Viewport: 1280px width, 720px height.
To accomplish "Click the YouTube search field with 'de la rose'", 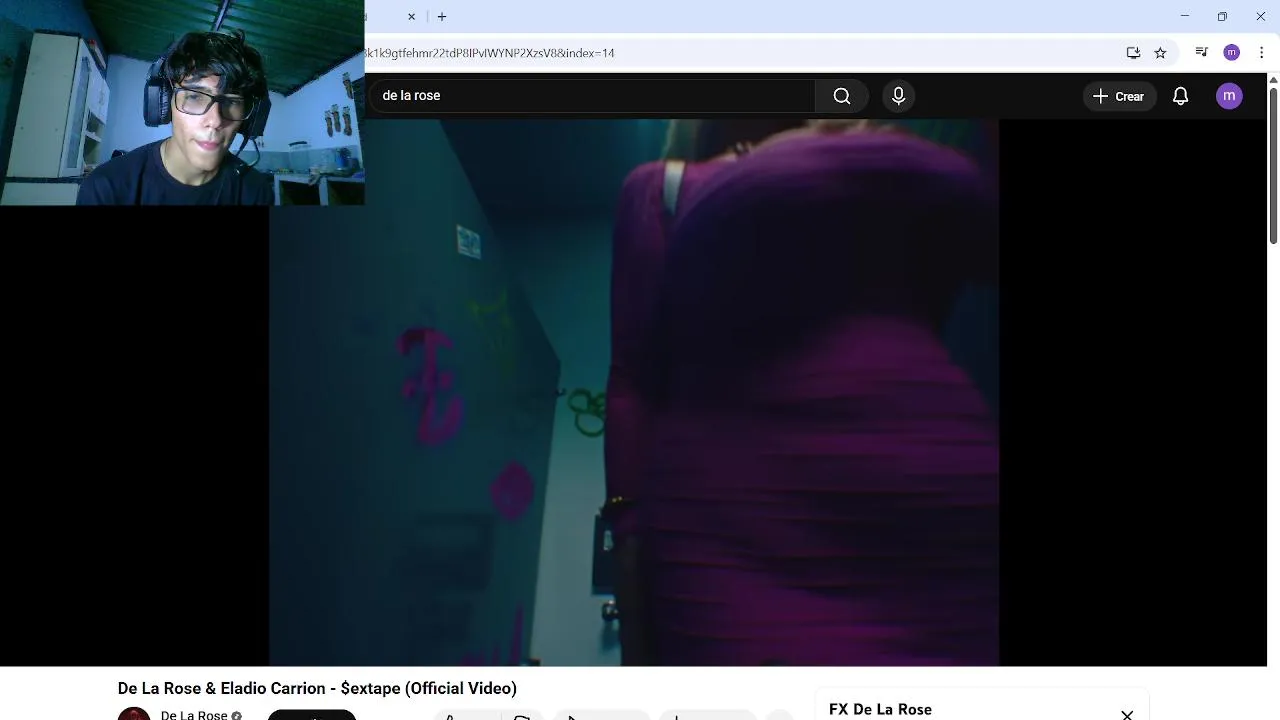I will click(590, 96).
